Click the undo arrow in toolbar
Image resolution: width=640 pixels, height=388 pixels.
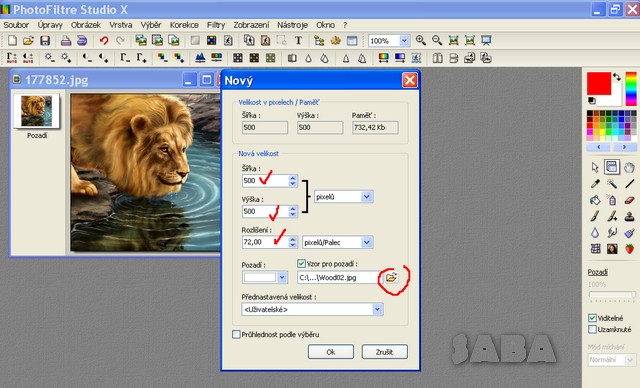(x=104, y=40)
